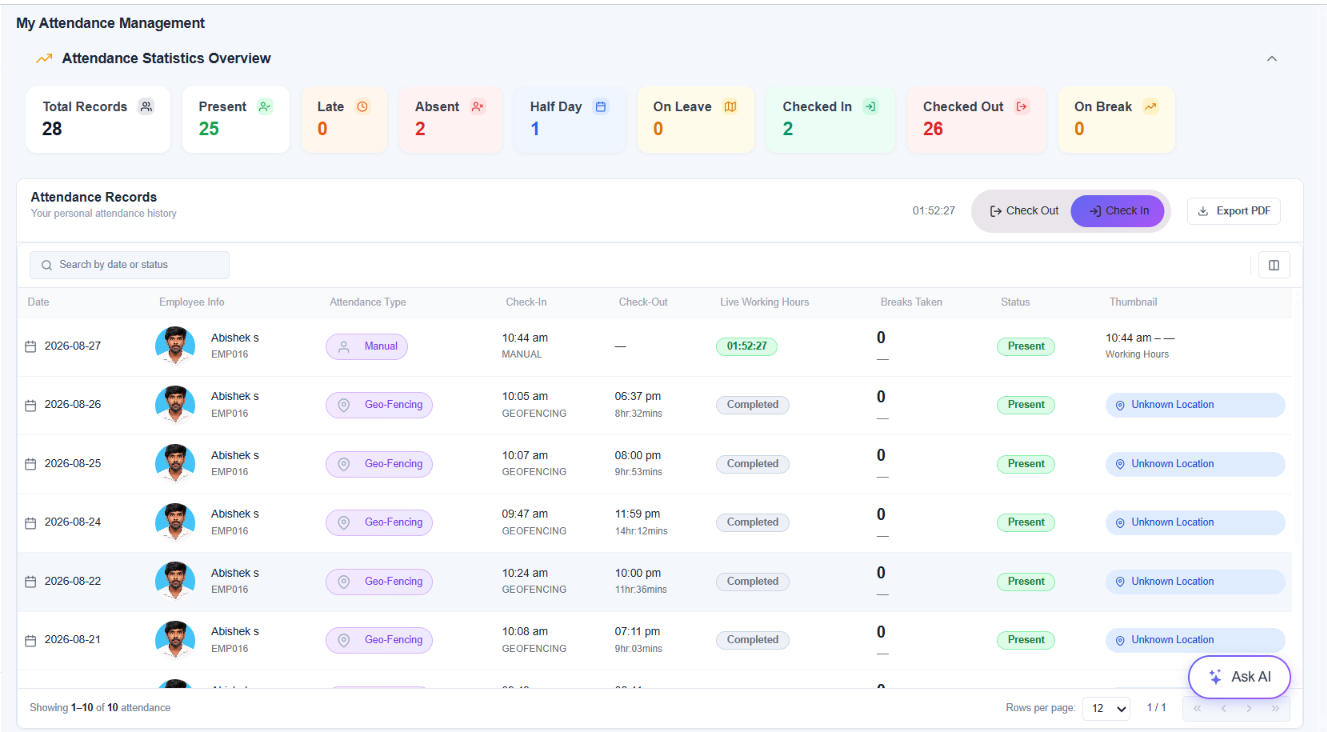Click the Total Records people icon
The width and height of the screenshot is (1327, 732).
coord(146,106)
